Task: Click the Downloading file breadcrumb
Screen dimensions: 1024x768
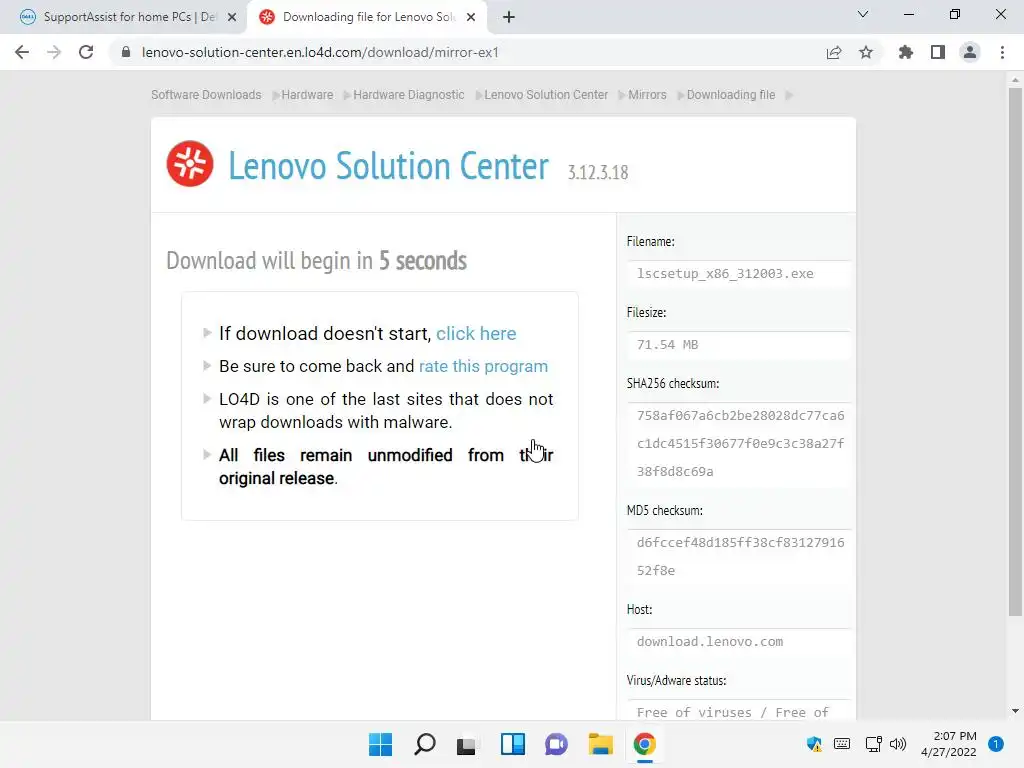Action: (731, 95)
